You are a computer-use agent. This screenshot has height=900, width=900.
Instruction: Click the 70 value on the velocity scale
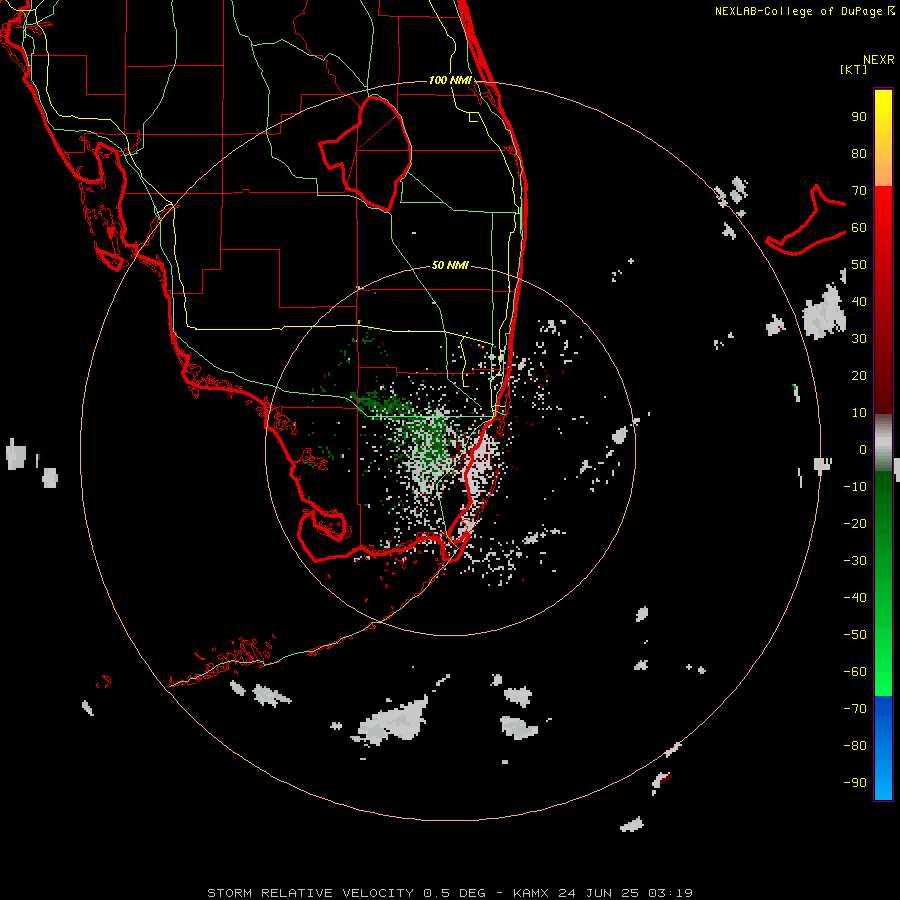pos(859,191)
